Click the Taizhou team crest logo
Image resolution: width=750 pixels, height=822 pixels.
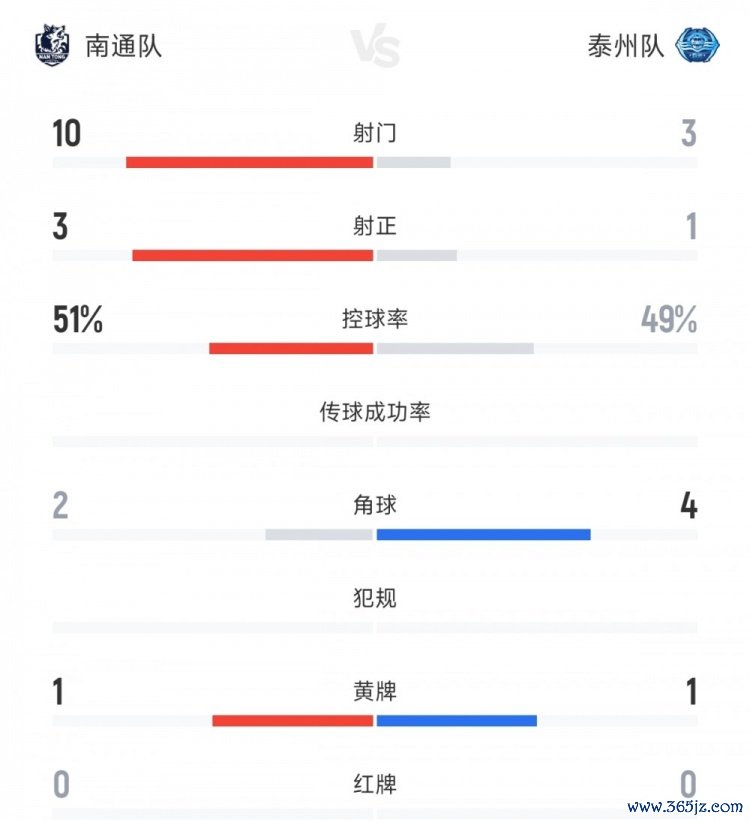click(698, 45)
